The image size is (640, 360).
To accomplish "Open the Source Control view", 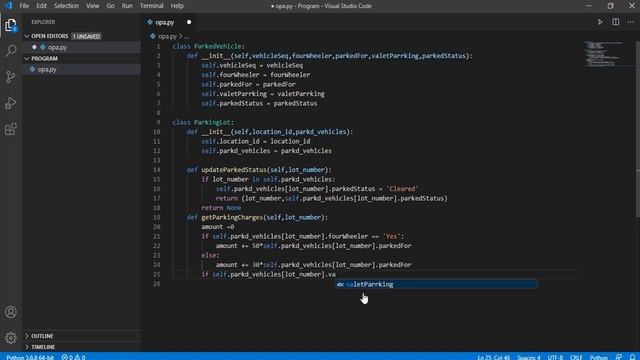I will (11, 77).
